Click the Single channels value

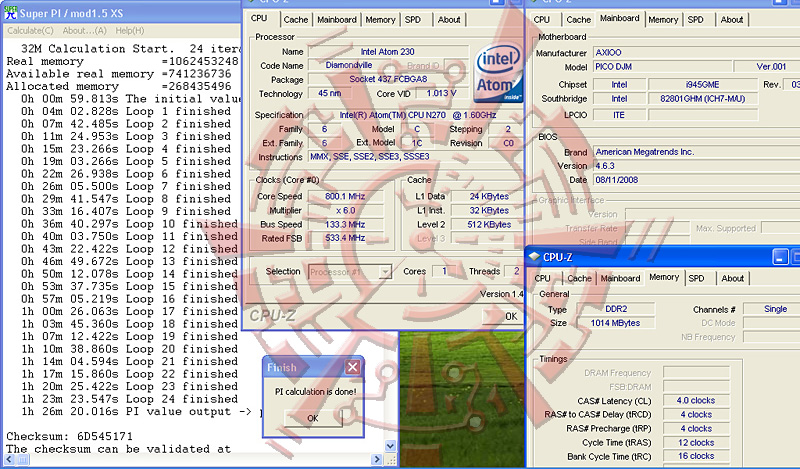click(771, 309)
